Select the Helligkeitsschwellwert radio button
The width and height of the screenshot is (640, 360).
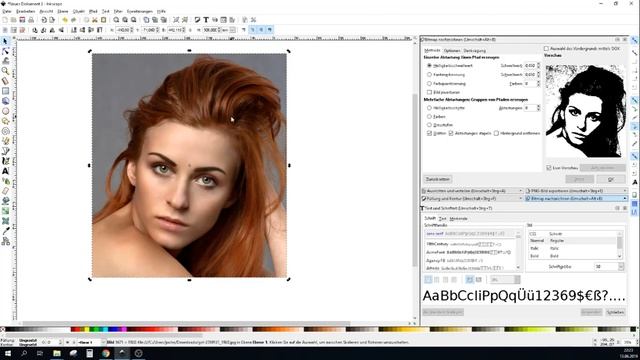pos(429,65)
